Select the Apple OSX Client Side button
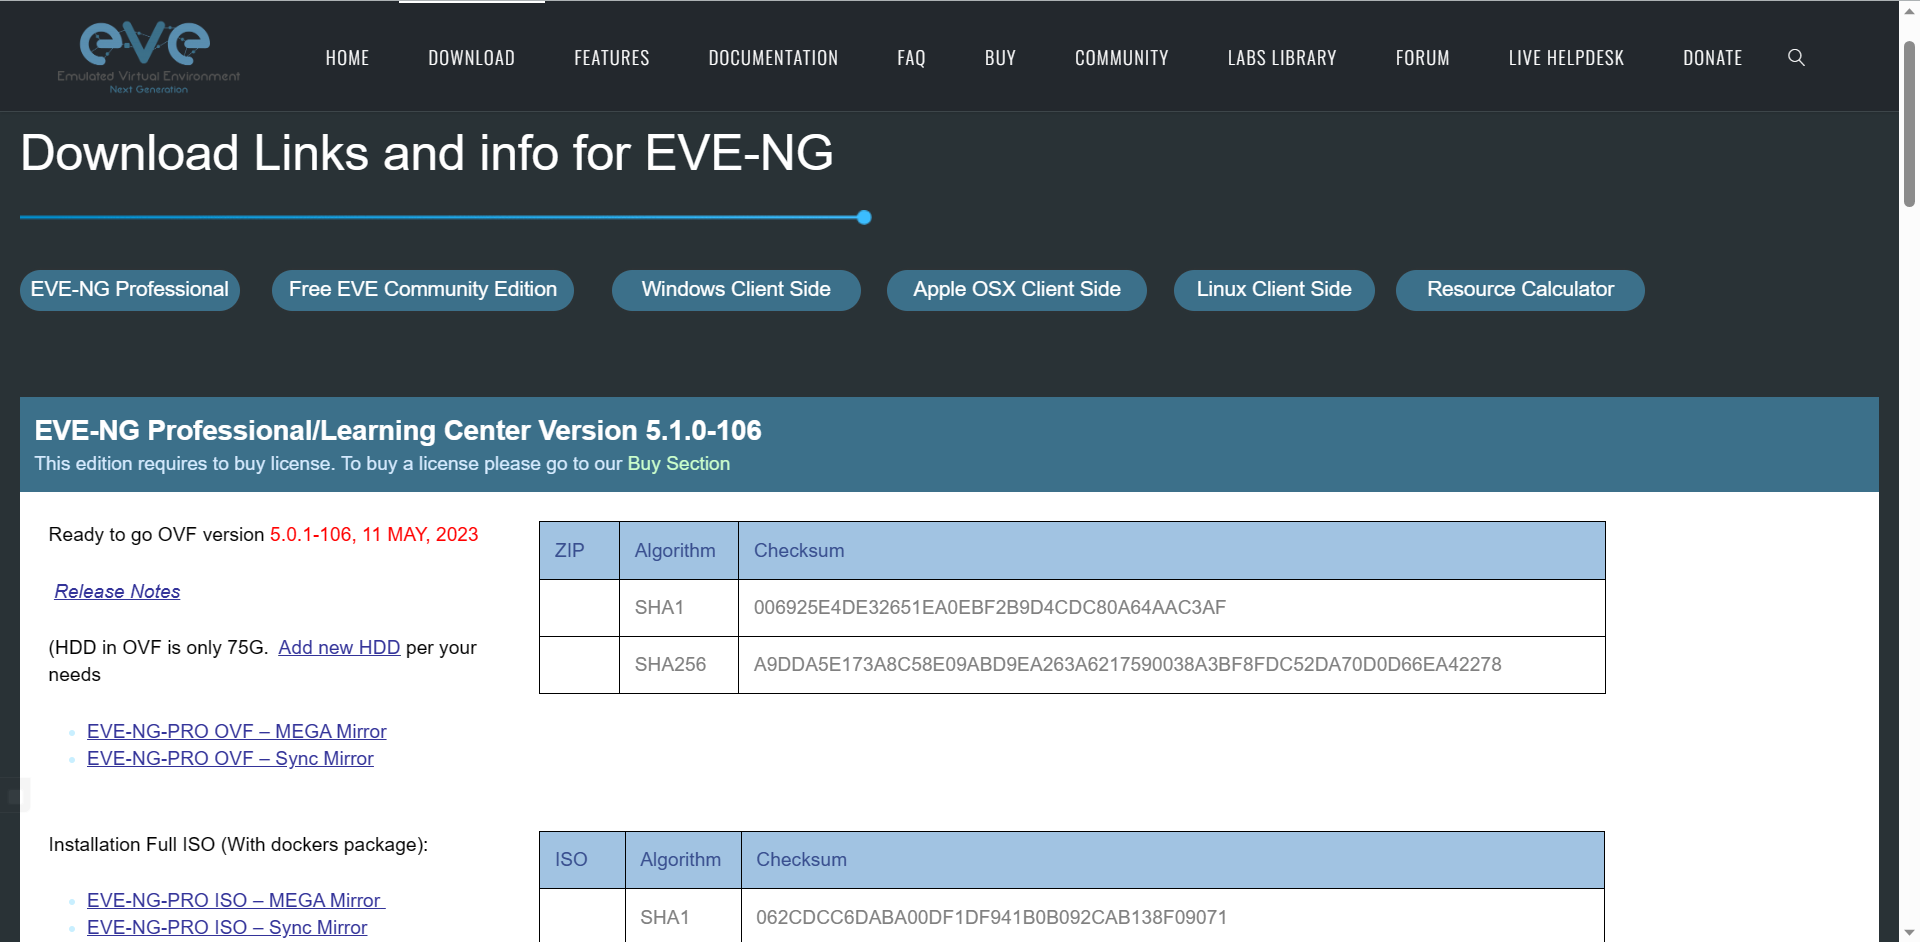 tap(1017, 290)
